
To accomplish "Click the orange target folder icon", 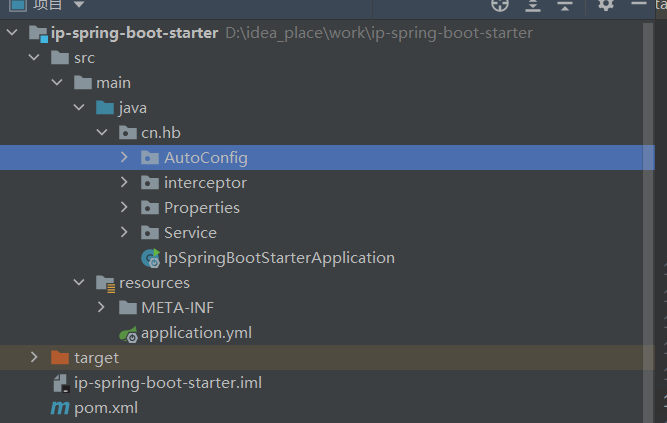I will (60, 357).
